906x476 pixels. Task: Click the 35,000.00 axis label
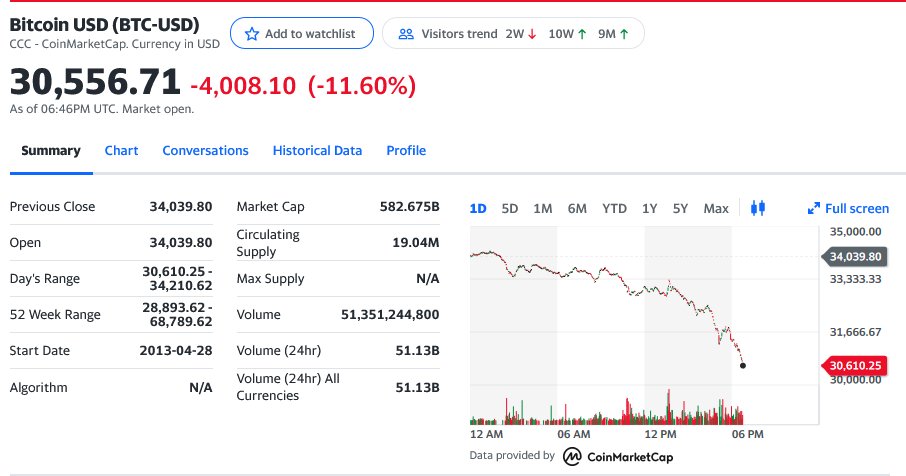pyautogui.click(x=856, y=232)
